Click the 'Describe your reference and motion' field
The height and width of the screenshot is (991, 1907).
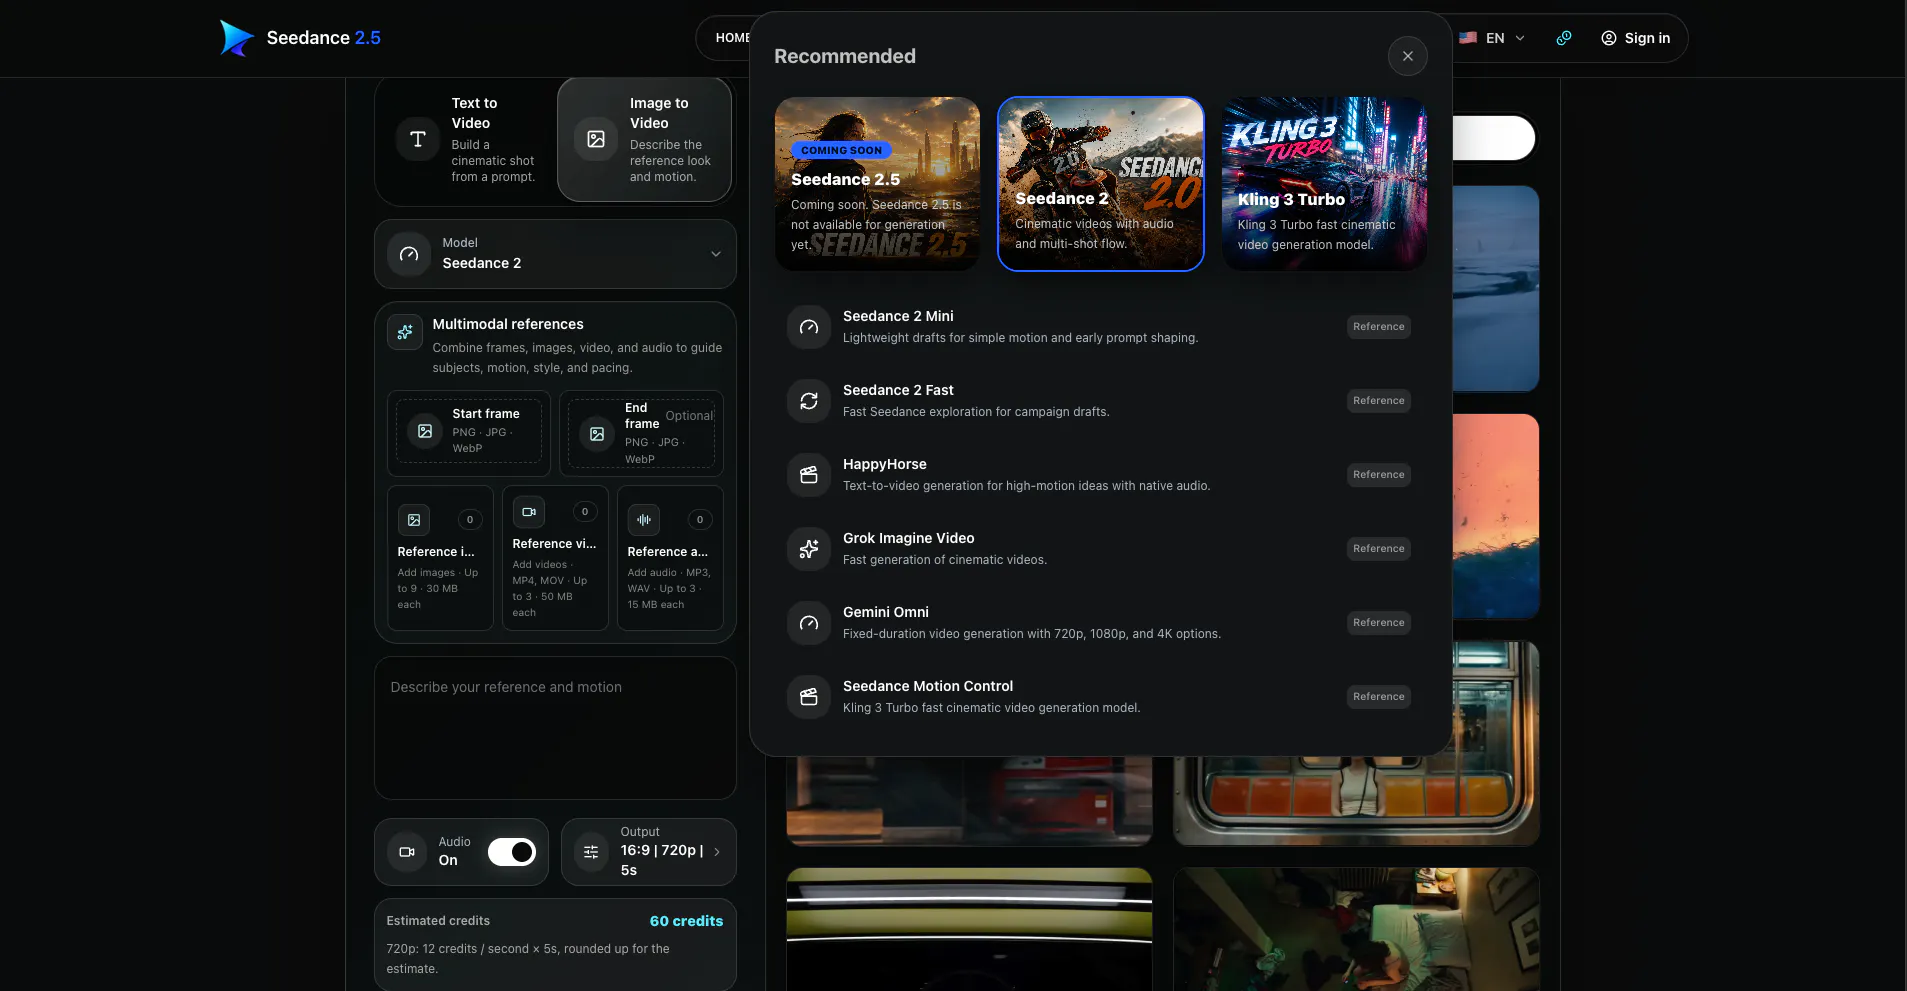(555, 727)
